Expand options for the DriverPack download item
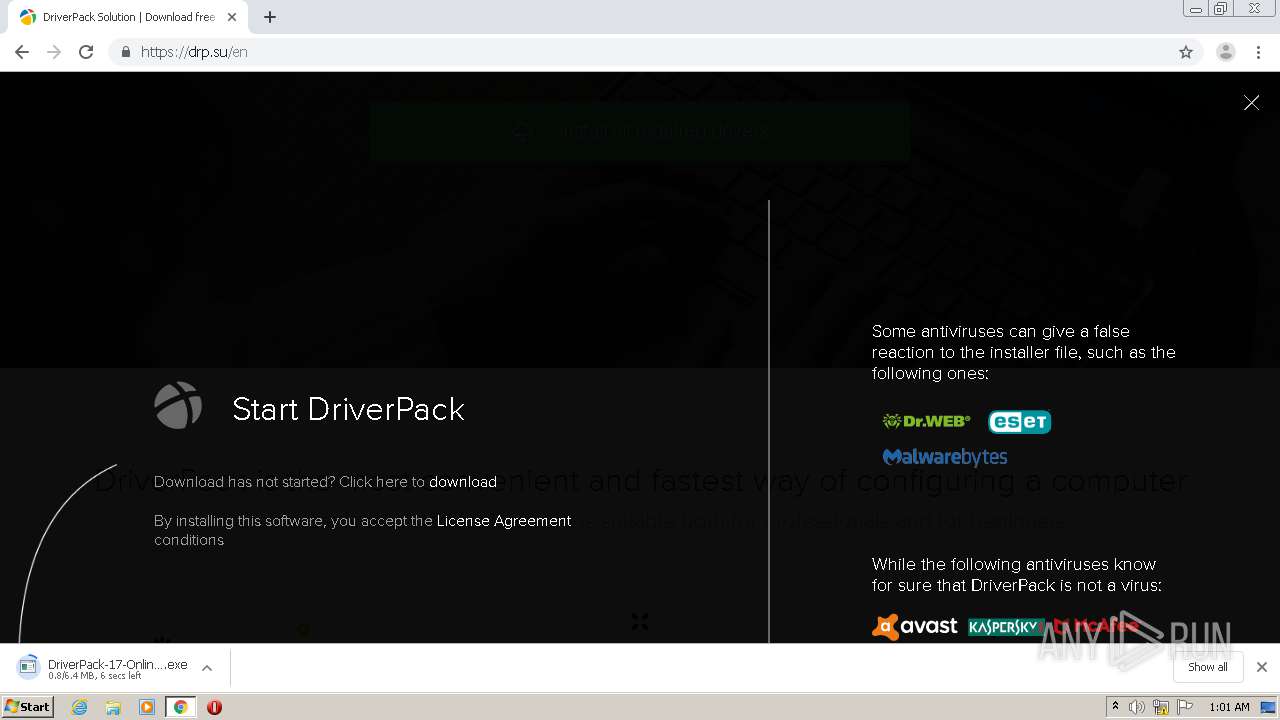 (x=207, y=668)
